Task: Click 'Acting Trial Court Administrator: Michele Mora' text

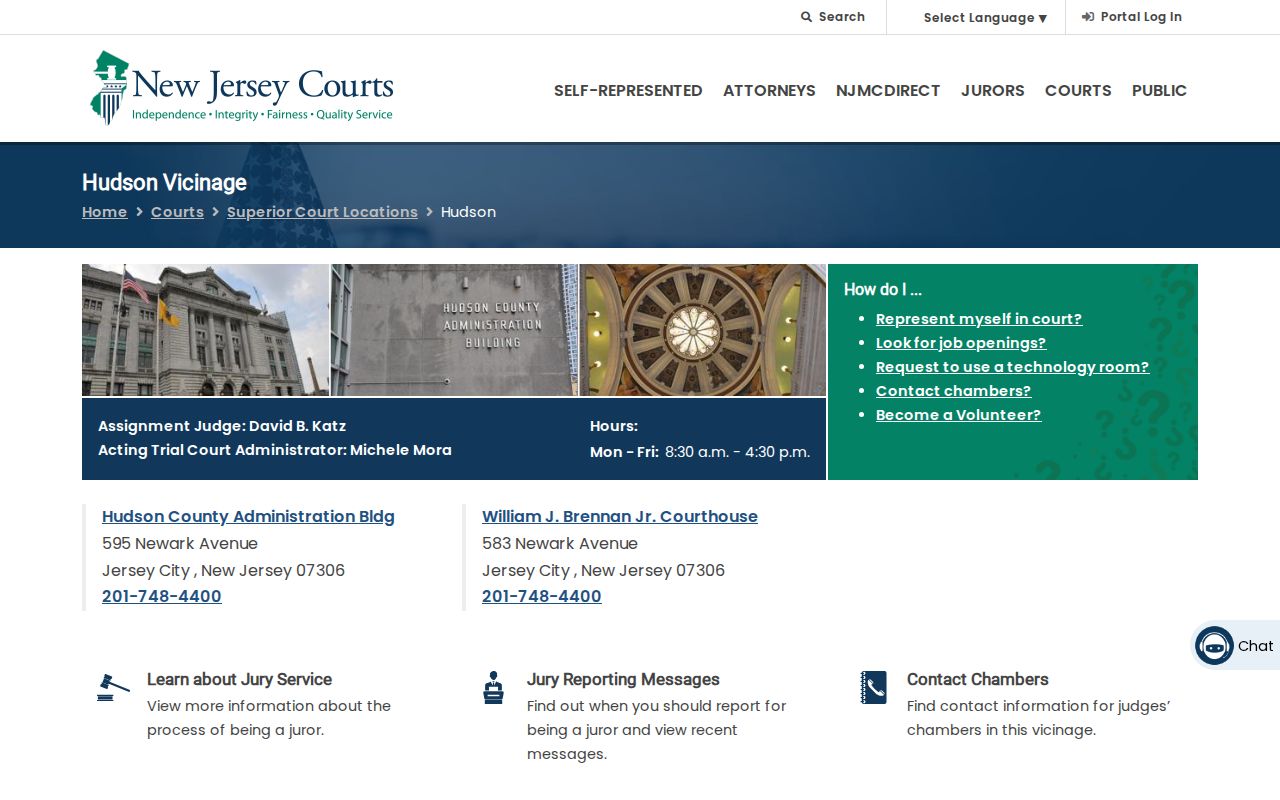Action: [x=275, y=450]
